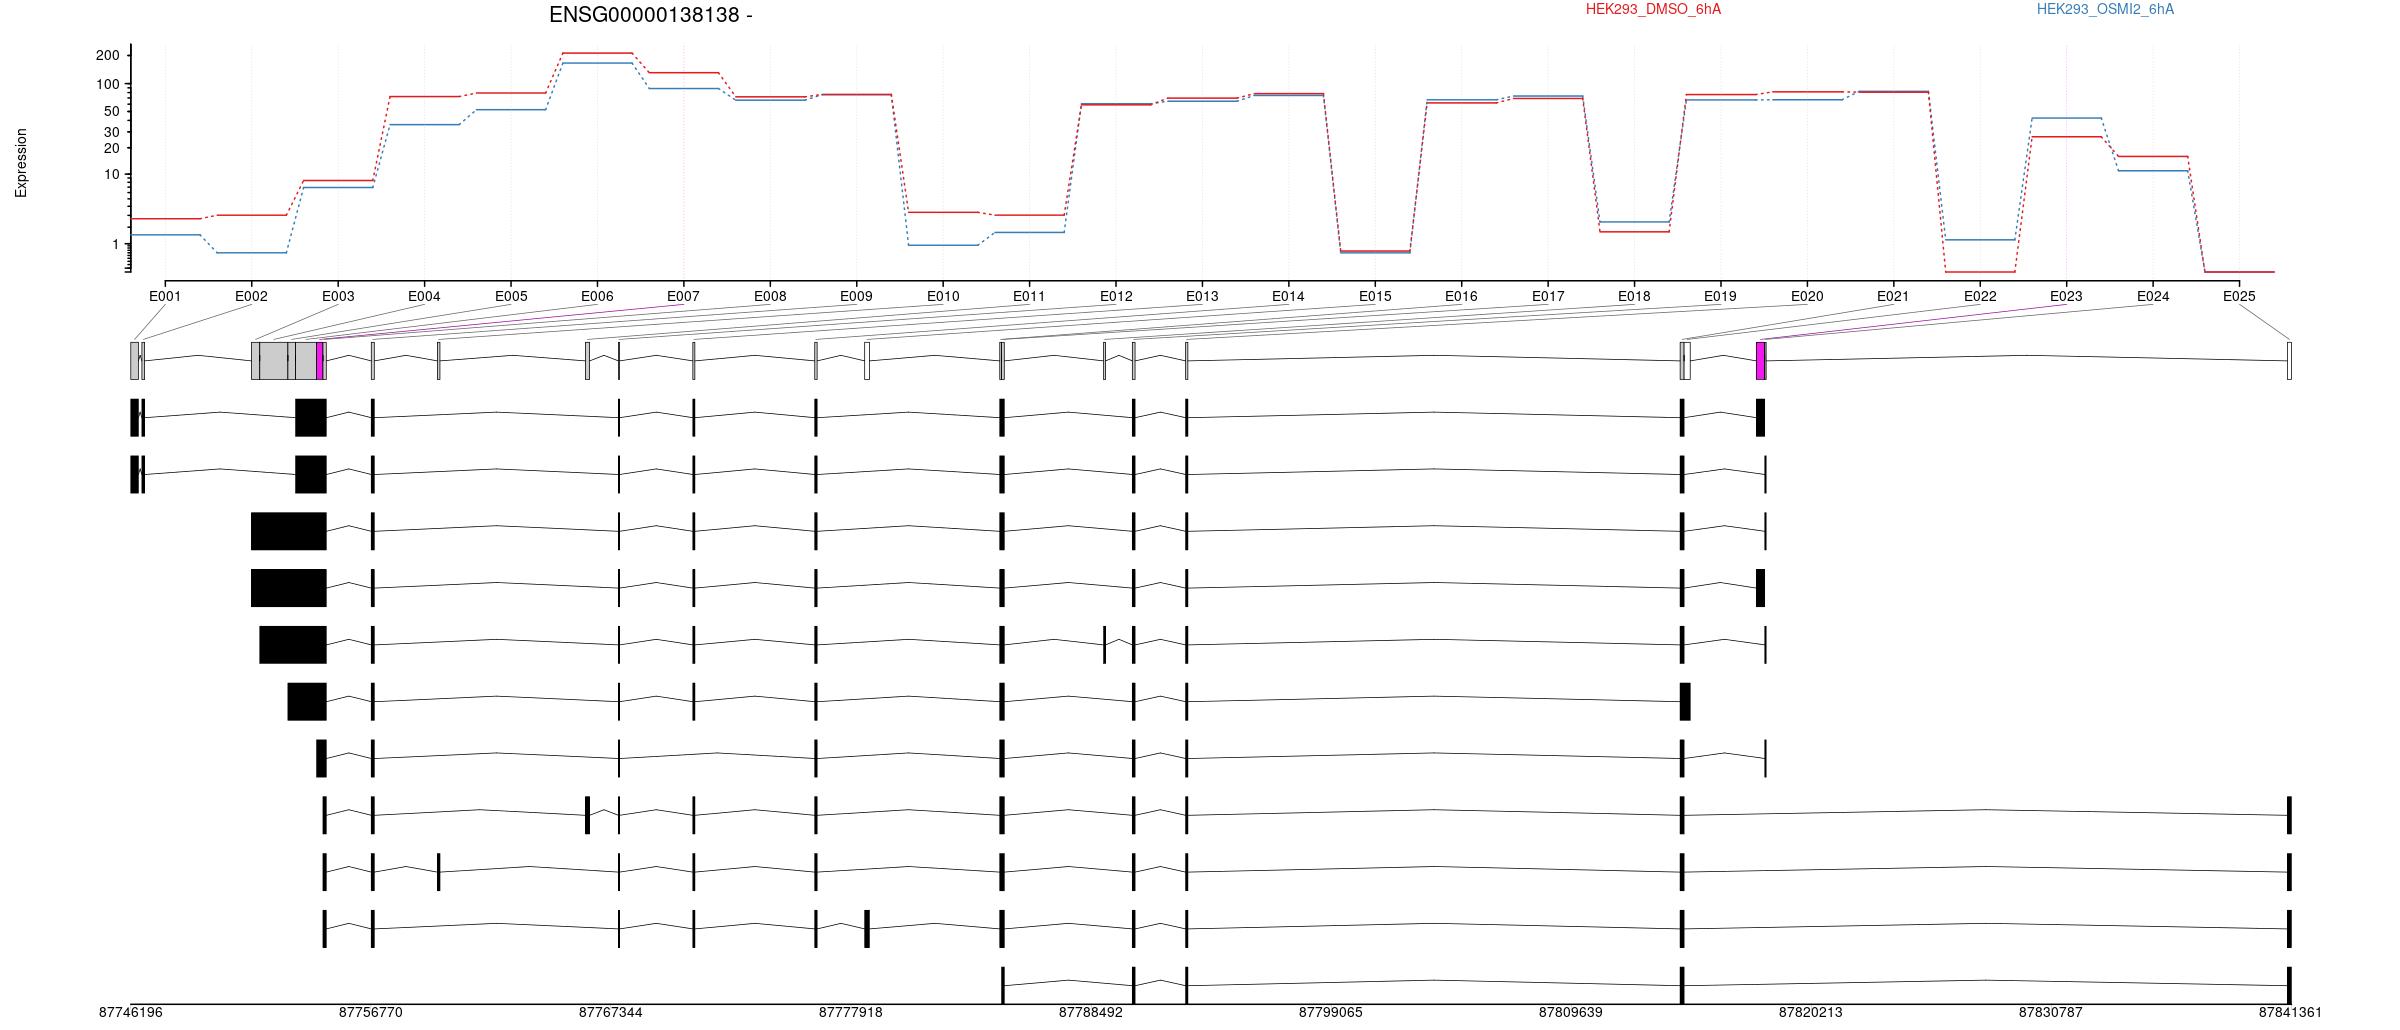This screenshot has width=2400, height=1030.
Task: Select exon label E012
Action: click(1116, 296)
